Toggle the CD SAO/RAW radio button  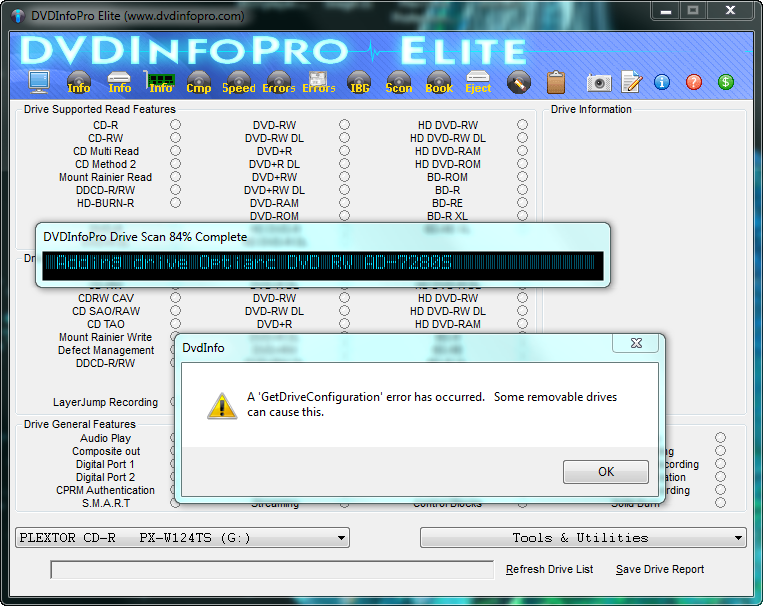(175, 311)
